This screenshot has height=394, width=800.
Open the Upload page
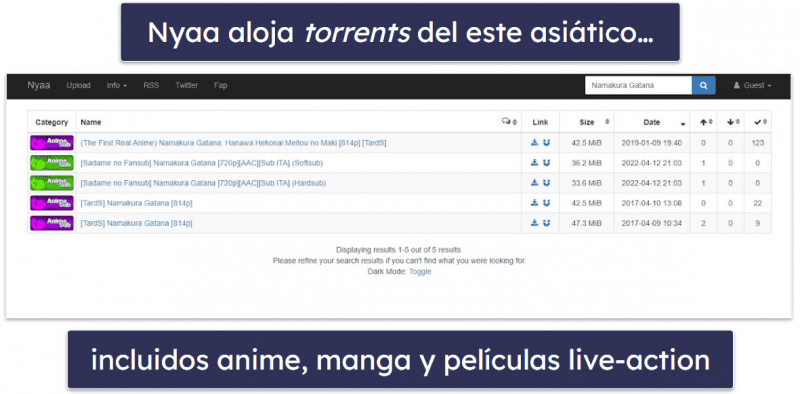pyautogui.click(x=78, y=86)
